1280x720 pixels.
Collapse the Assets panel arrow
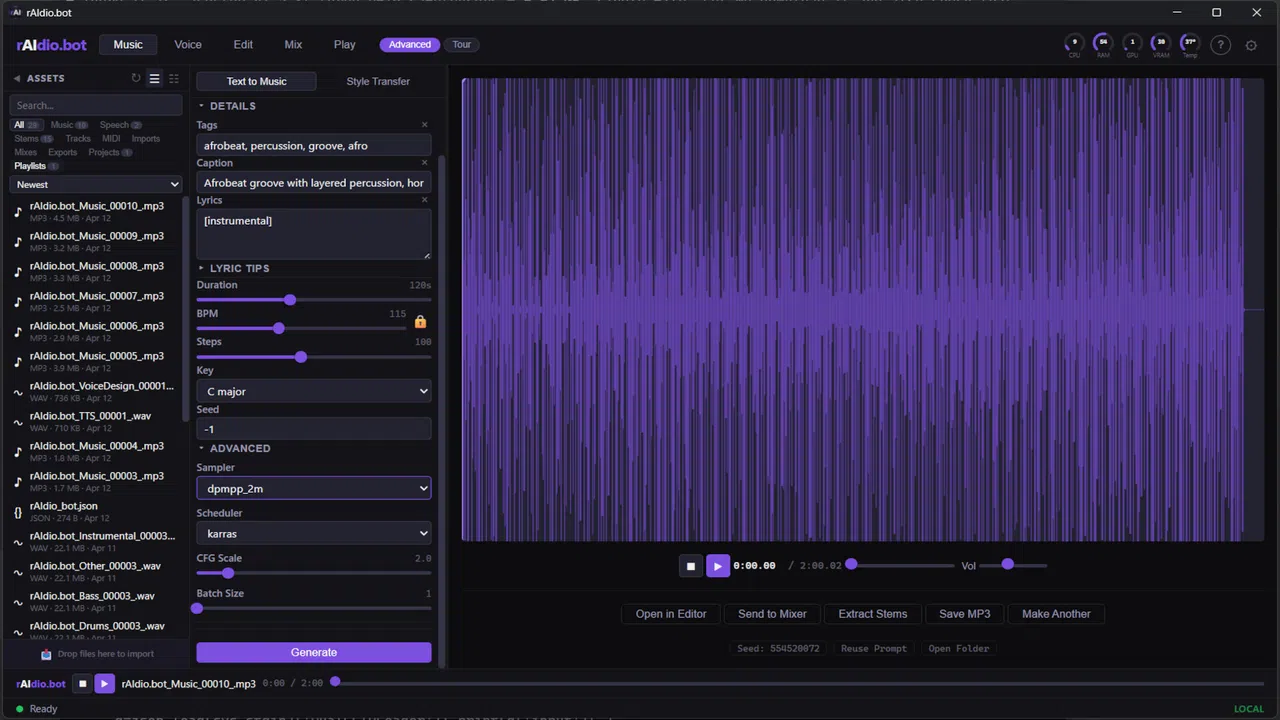pyautogui.click(x=17, y=78)
